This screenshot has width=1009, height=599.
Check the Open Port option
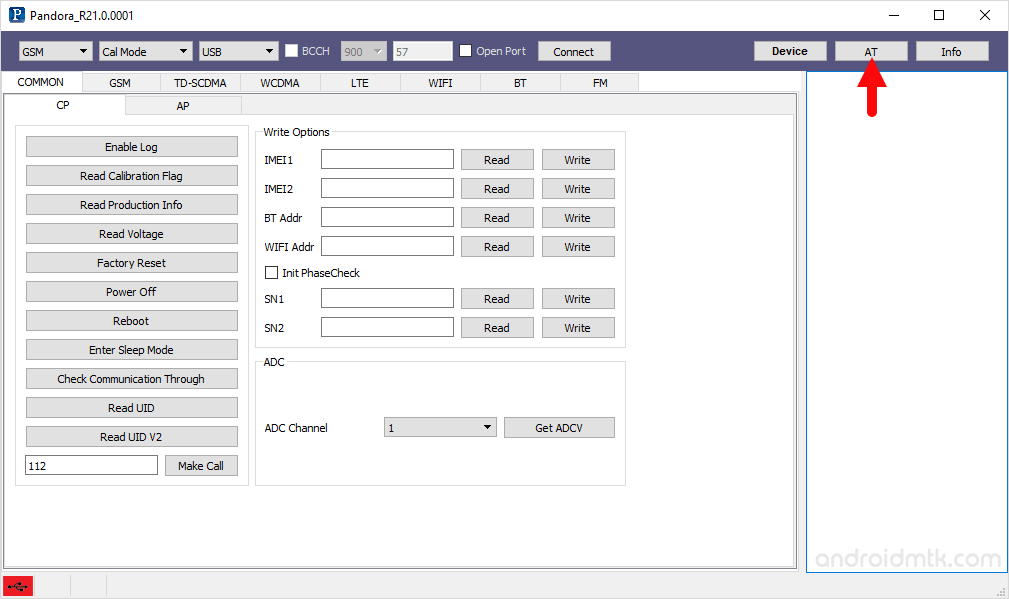(465, 50)
